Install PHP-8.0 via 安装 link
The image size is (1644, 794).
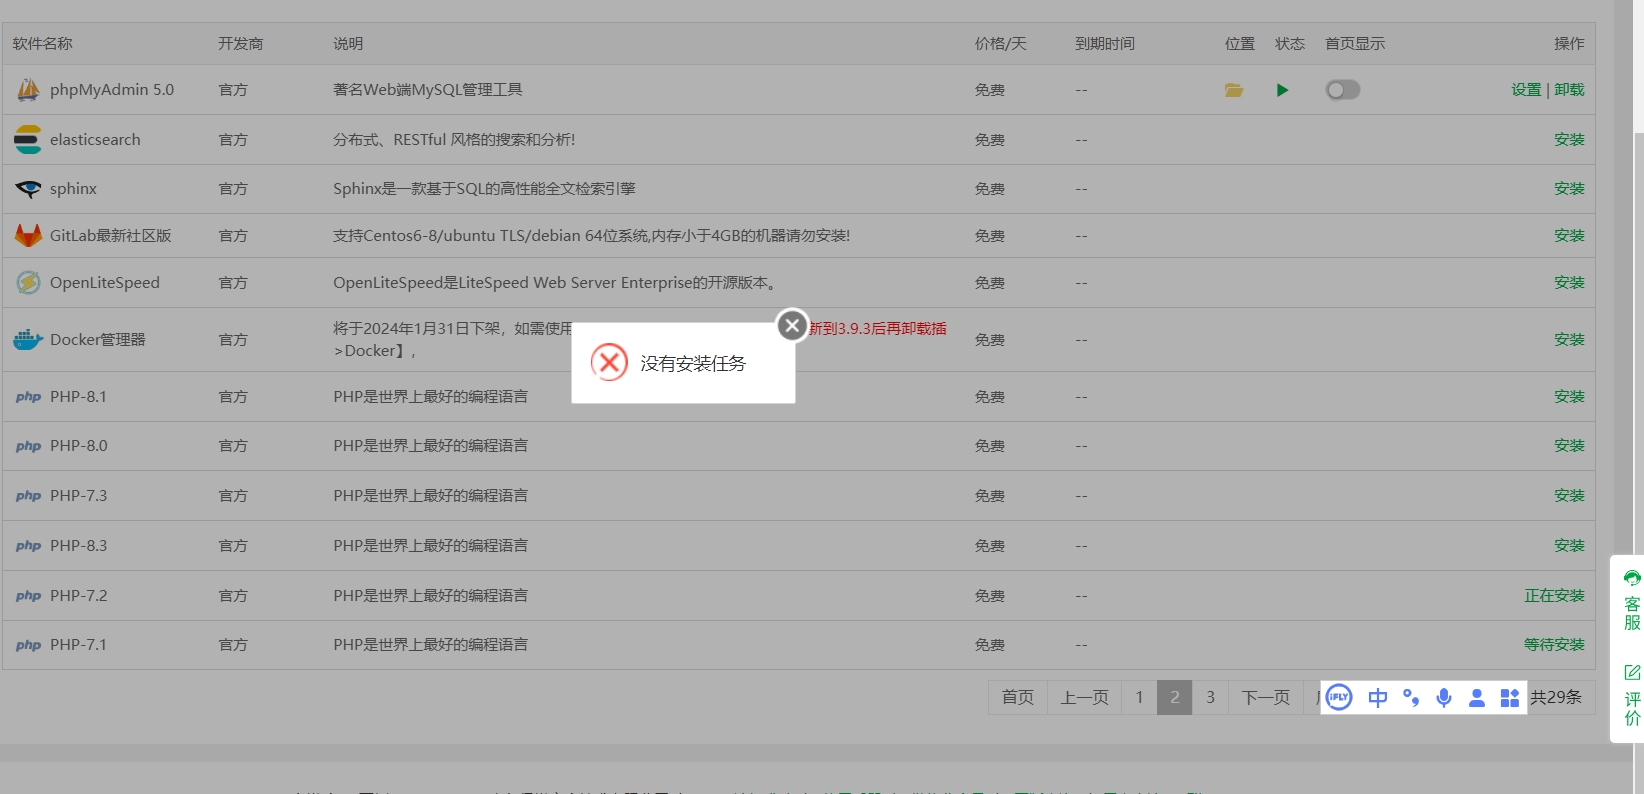point(1569,446)
